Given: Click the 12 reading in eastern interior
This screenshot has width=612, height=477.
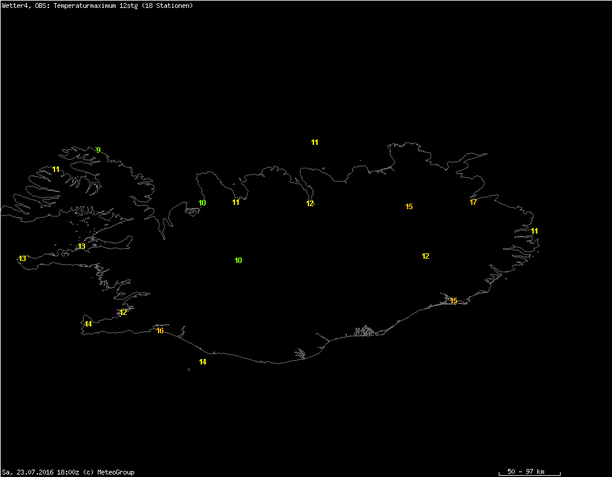Looking at the screenshot, I should coord(426,256).
